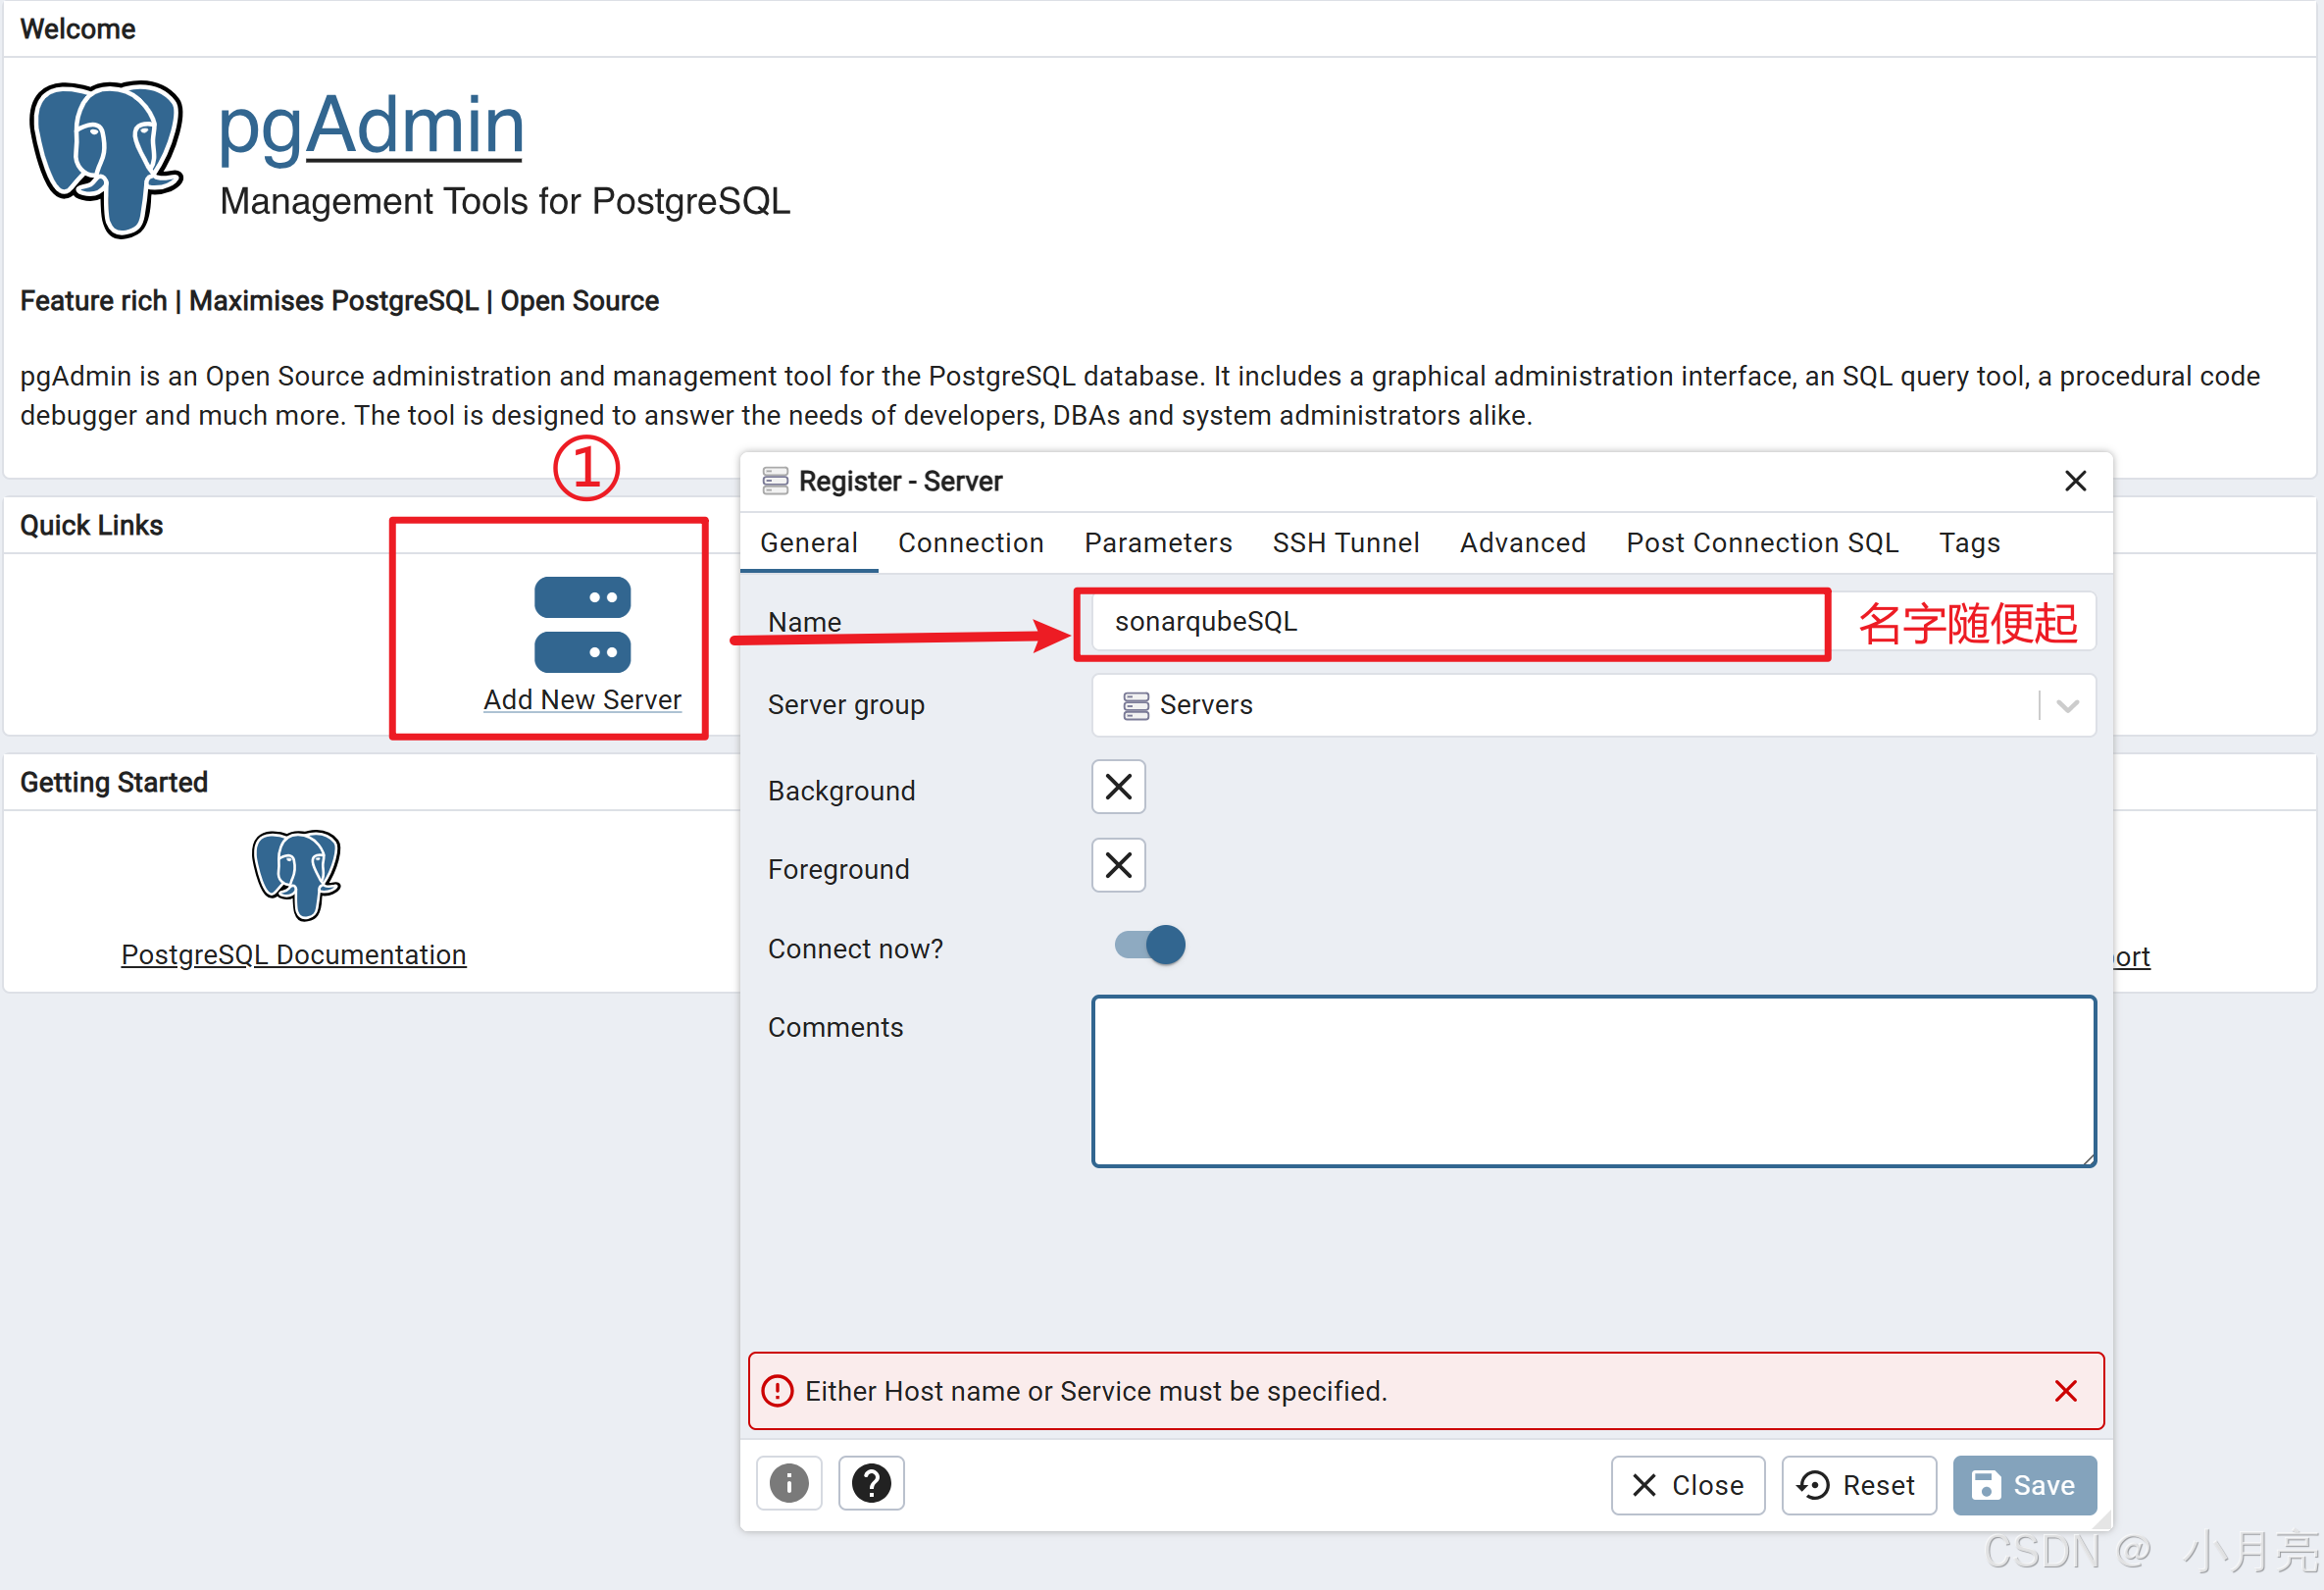The width and height of the screenshot is (2324, 1590).
Task: Switch to the Connection tab
Action: [x=971, y=543]
